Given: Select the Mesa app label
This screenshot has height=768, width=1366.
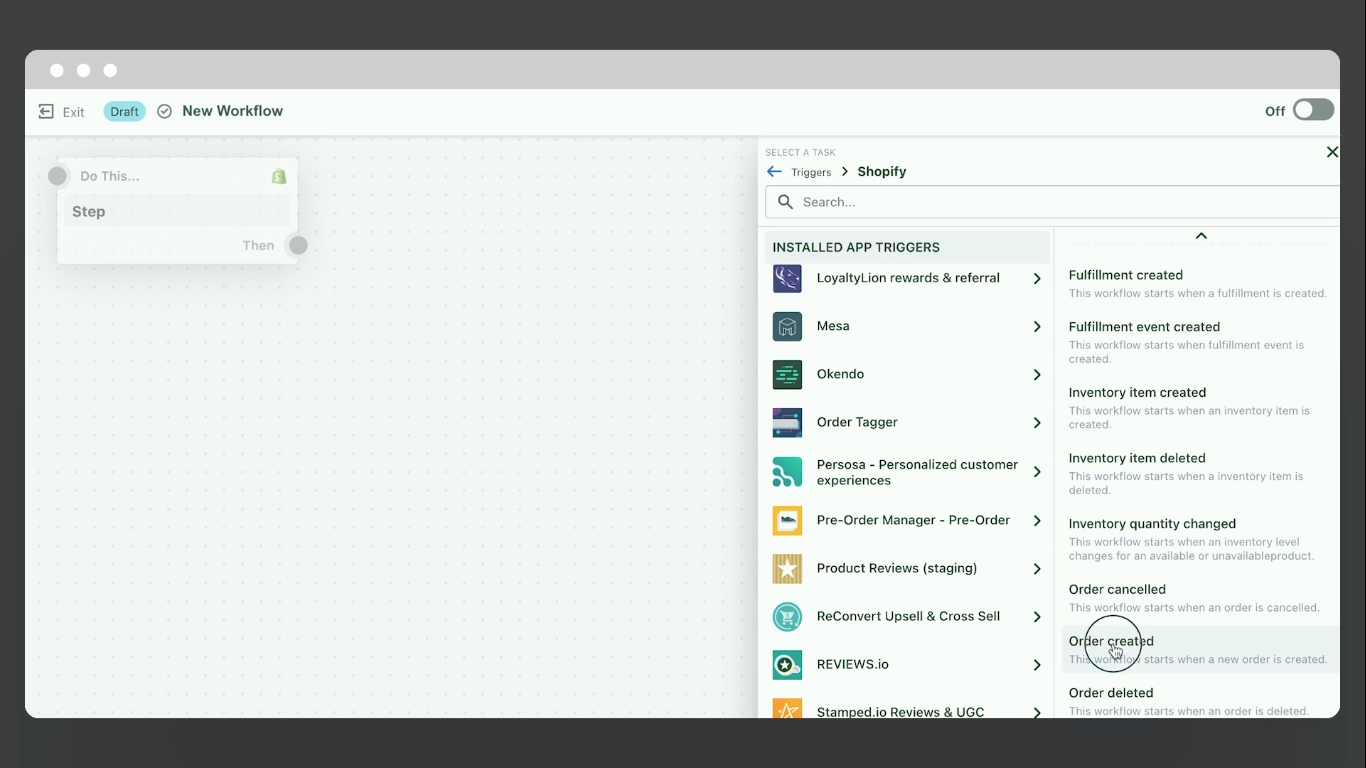Looking at the screenshot, I should point(833,326).
